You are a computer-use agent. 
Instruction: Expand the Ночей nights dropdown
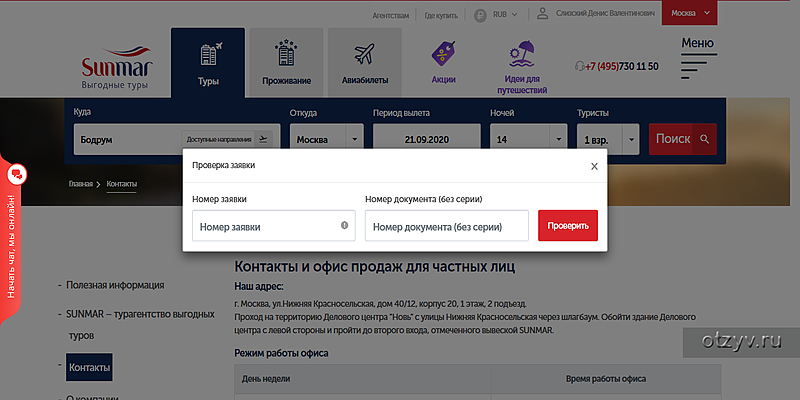528,139
